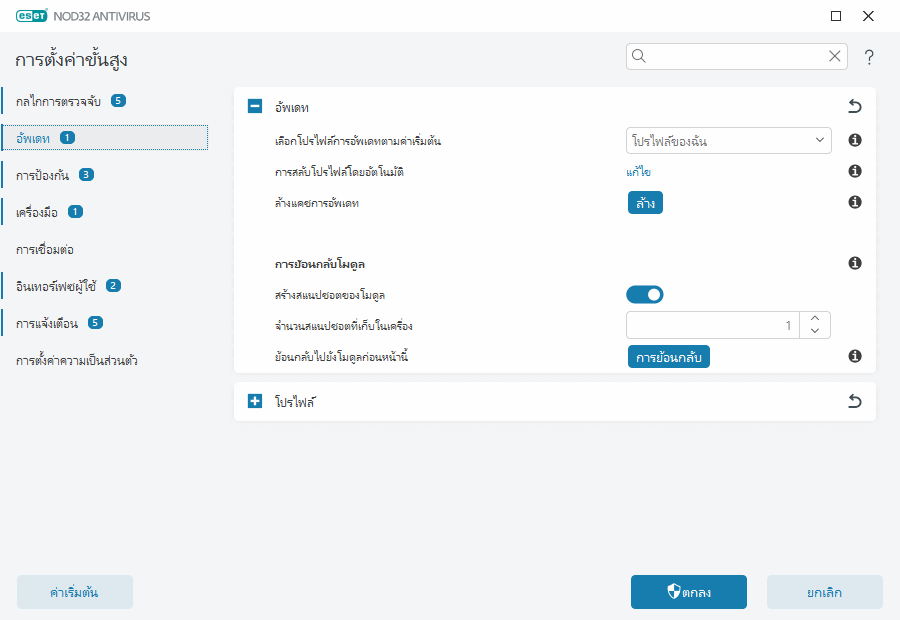Image resolution: width=900 pixels, height=620 pixels.
Task: Open help with the question mark icon
Action: 869,57
